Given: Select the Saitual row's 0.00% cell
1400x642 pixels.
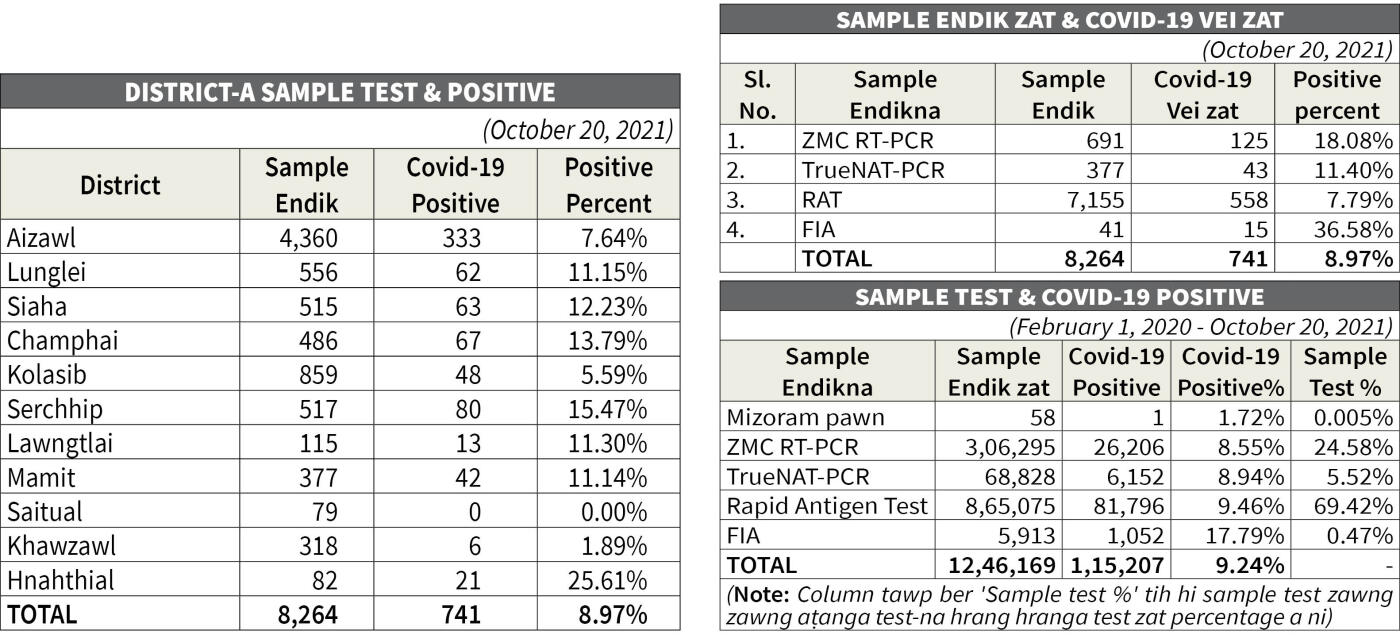Looking at the screenshot, I should coord(609,512).
